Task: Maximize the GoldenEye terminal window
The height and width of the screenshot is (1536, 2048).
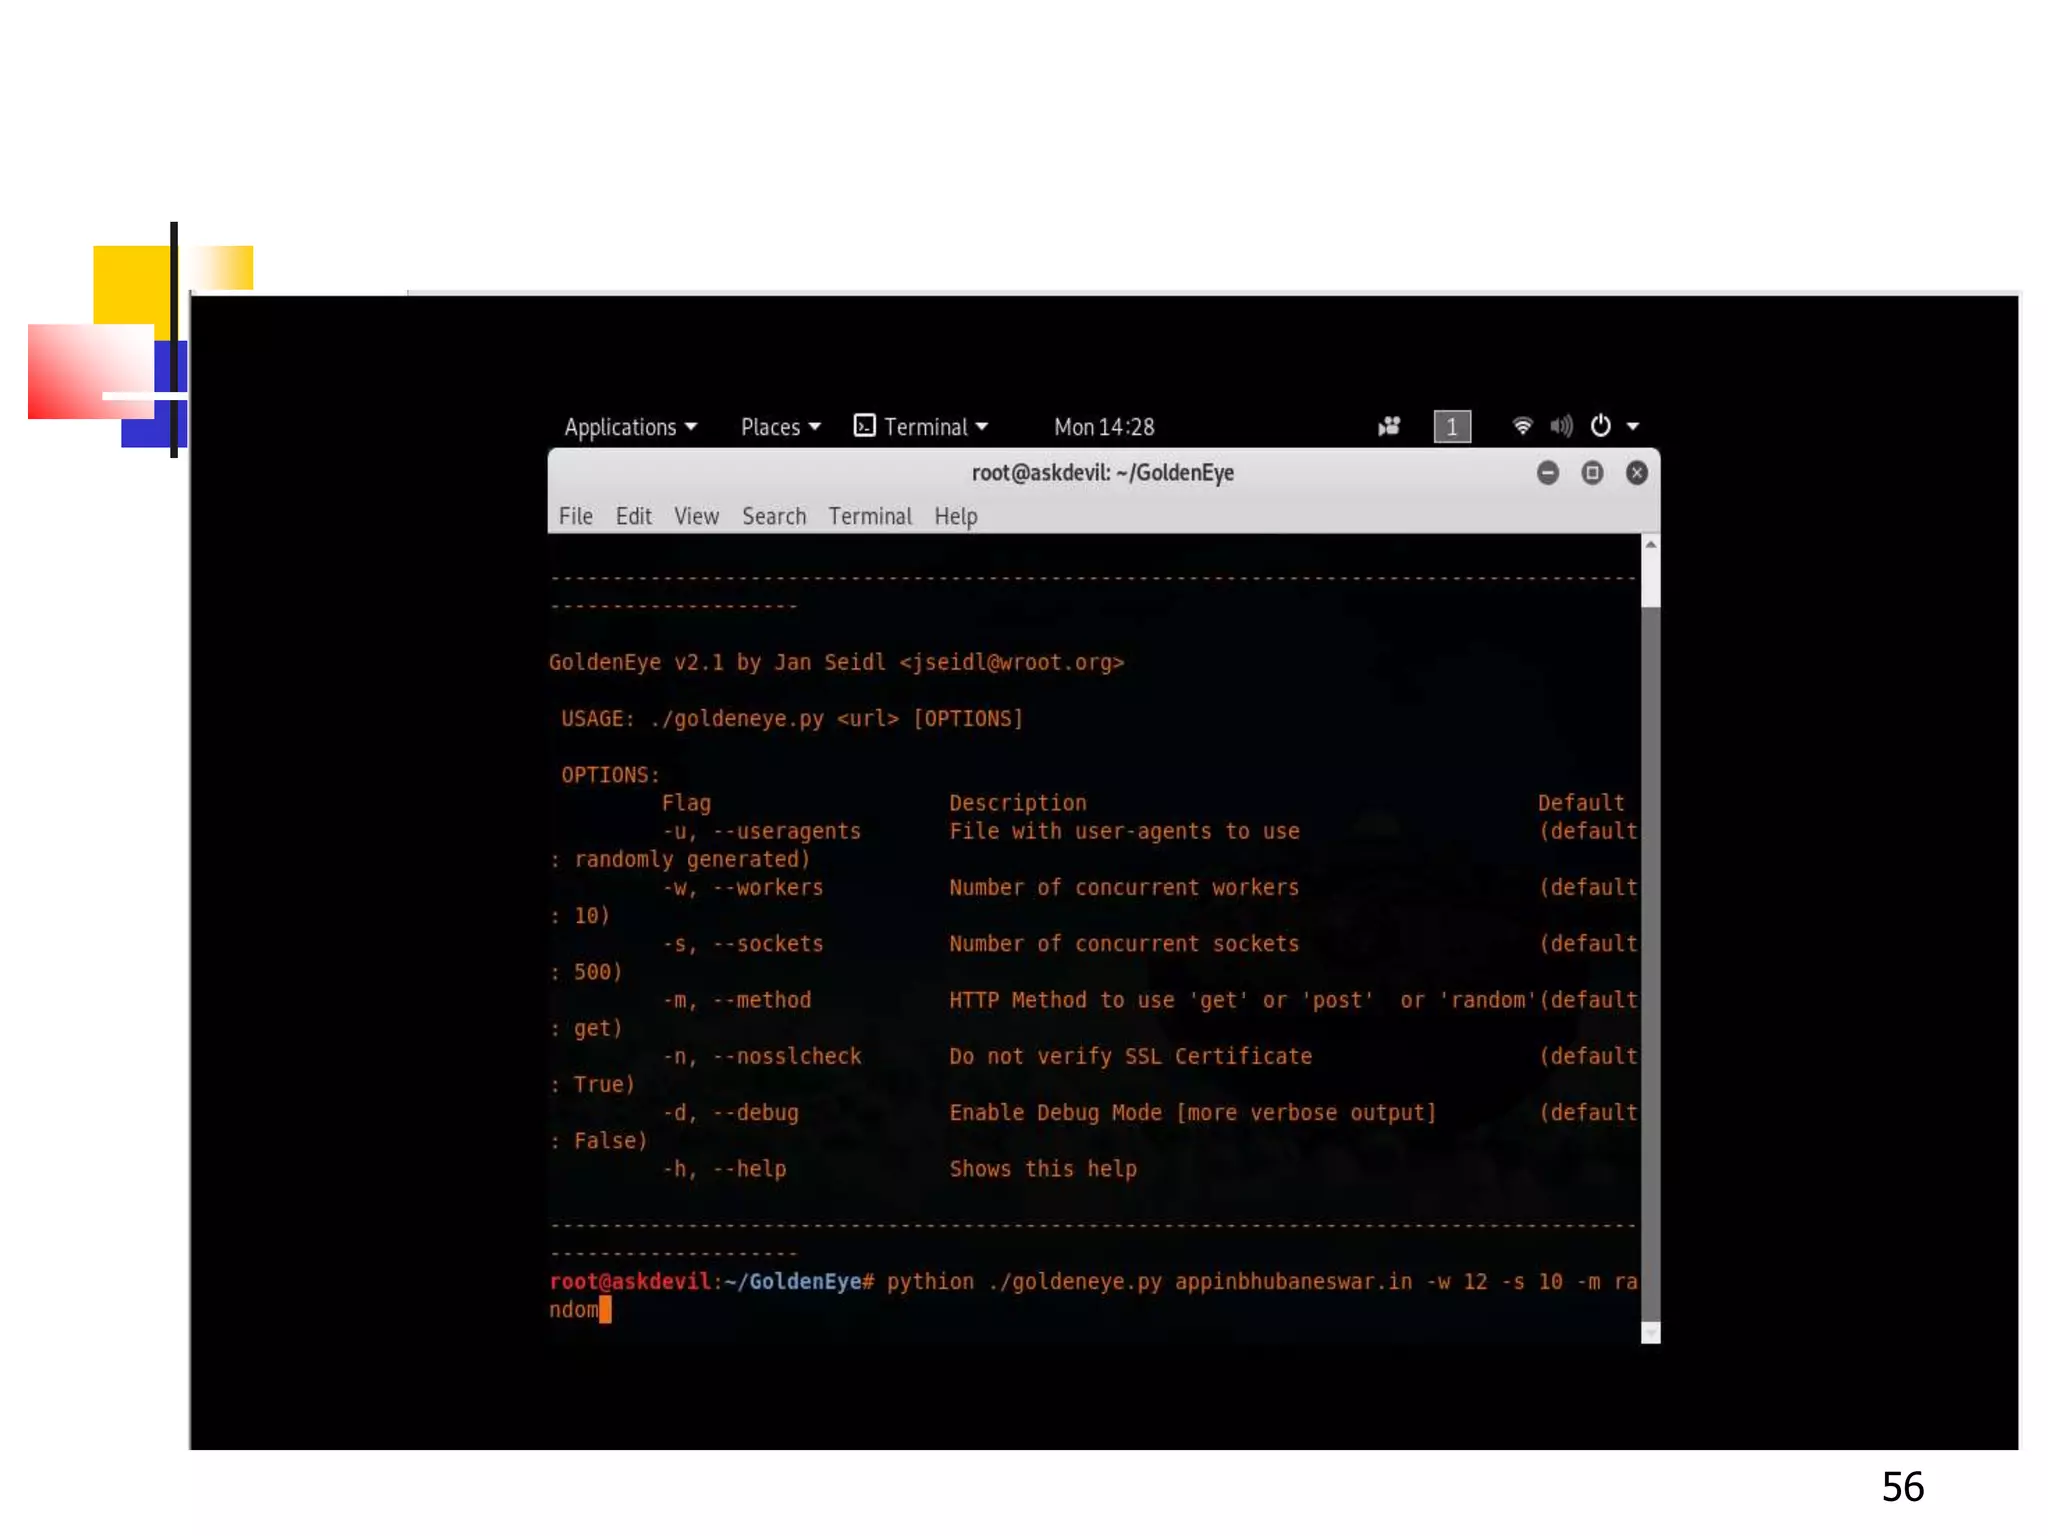Action: pyautogui.click(x=1593, y=473)
